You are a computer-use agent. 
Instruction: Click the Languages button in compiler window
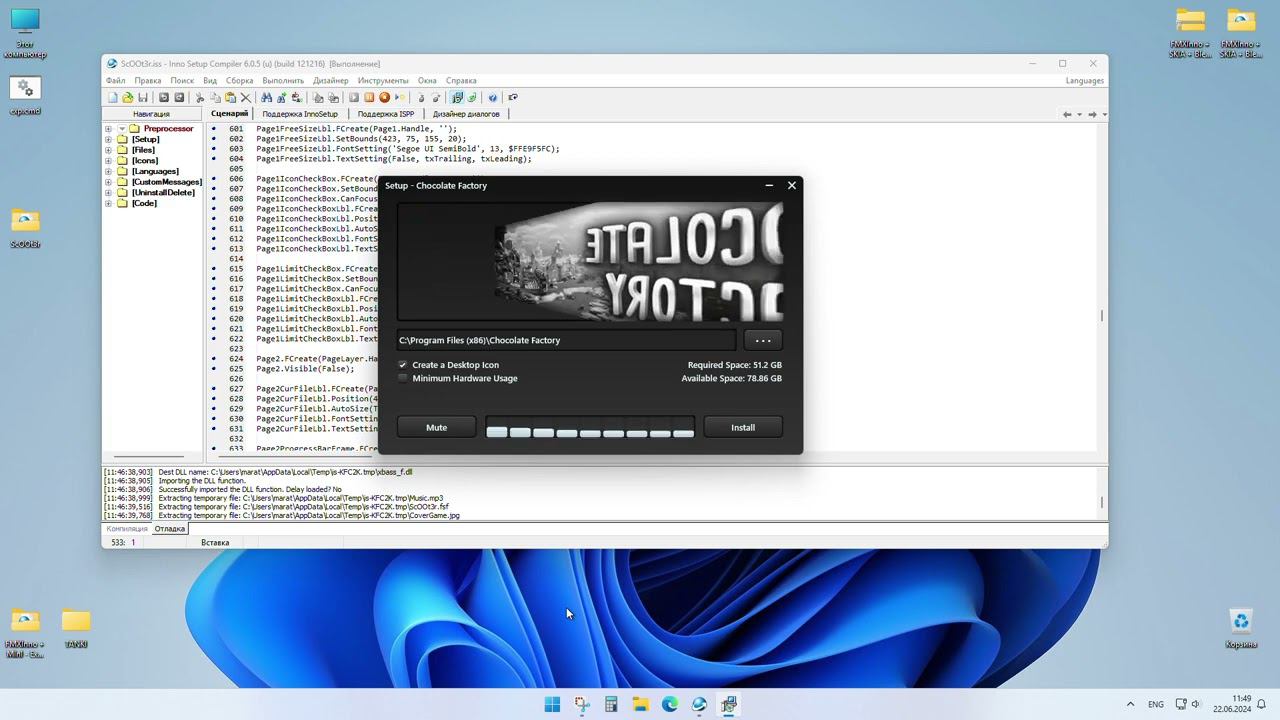pos(1085,80)
